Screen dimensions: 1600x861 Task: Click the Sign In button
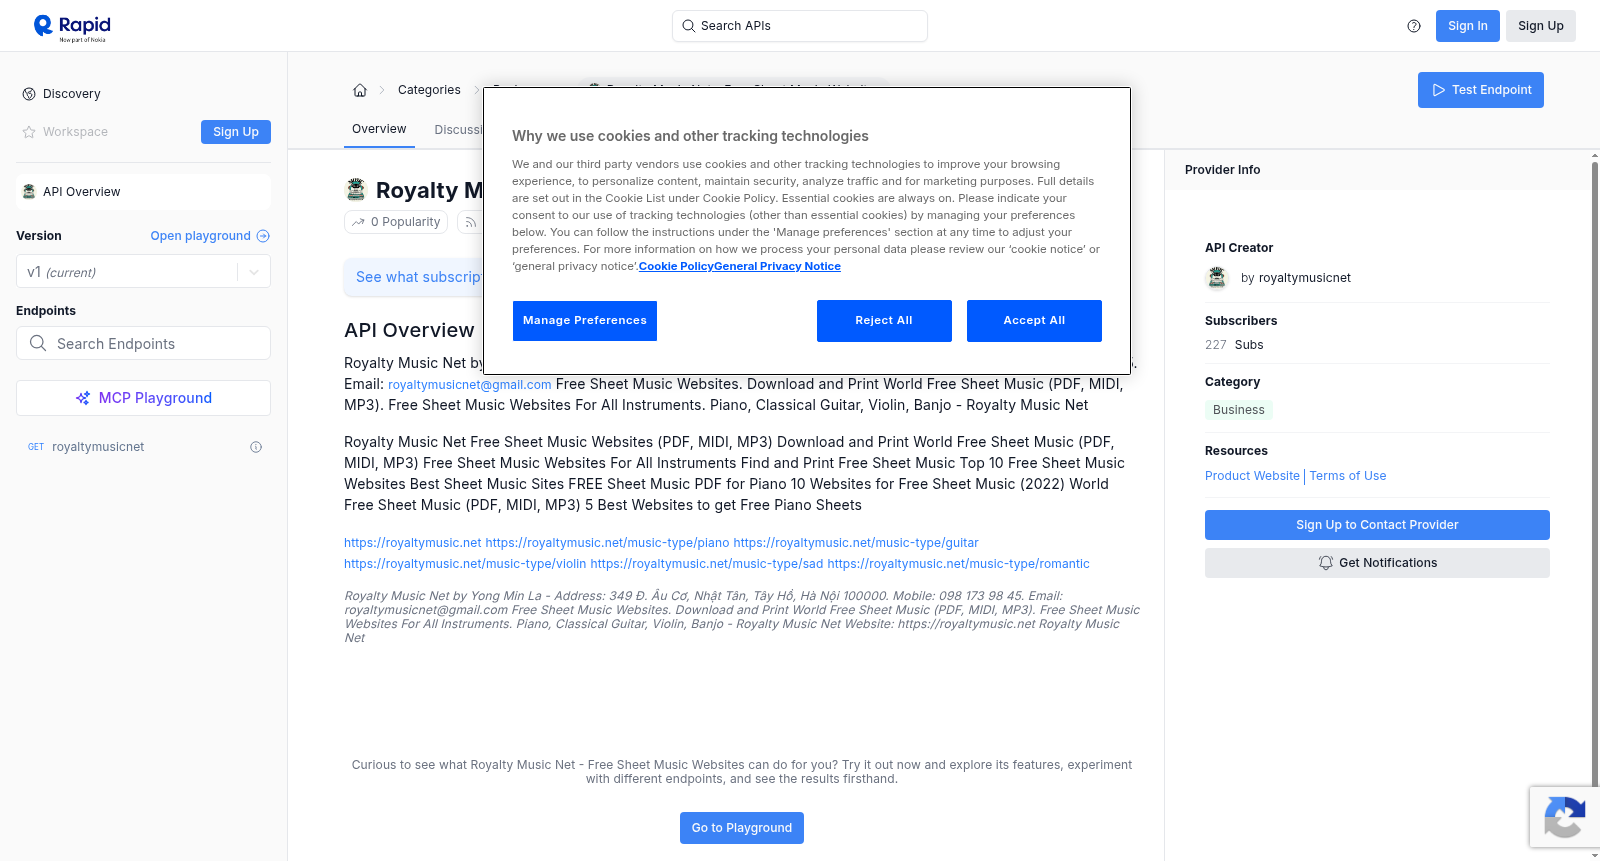click(x=1468, y=26)
